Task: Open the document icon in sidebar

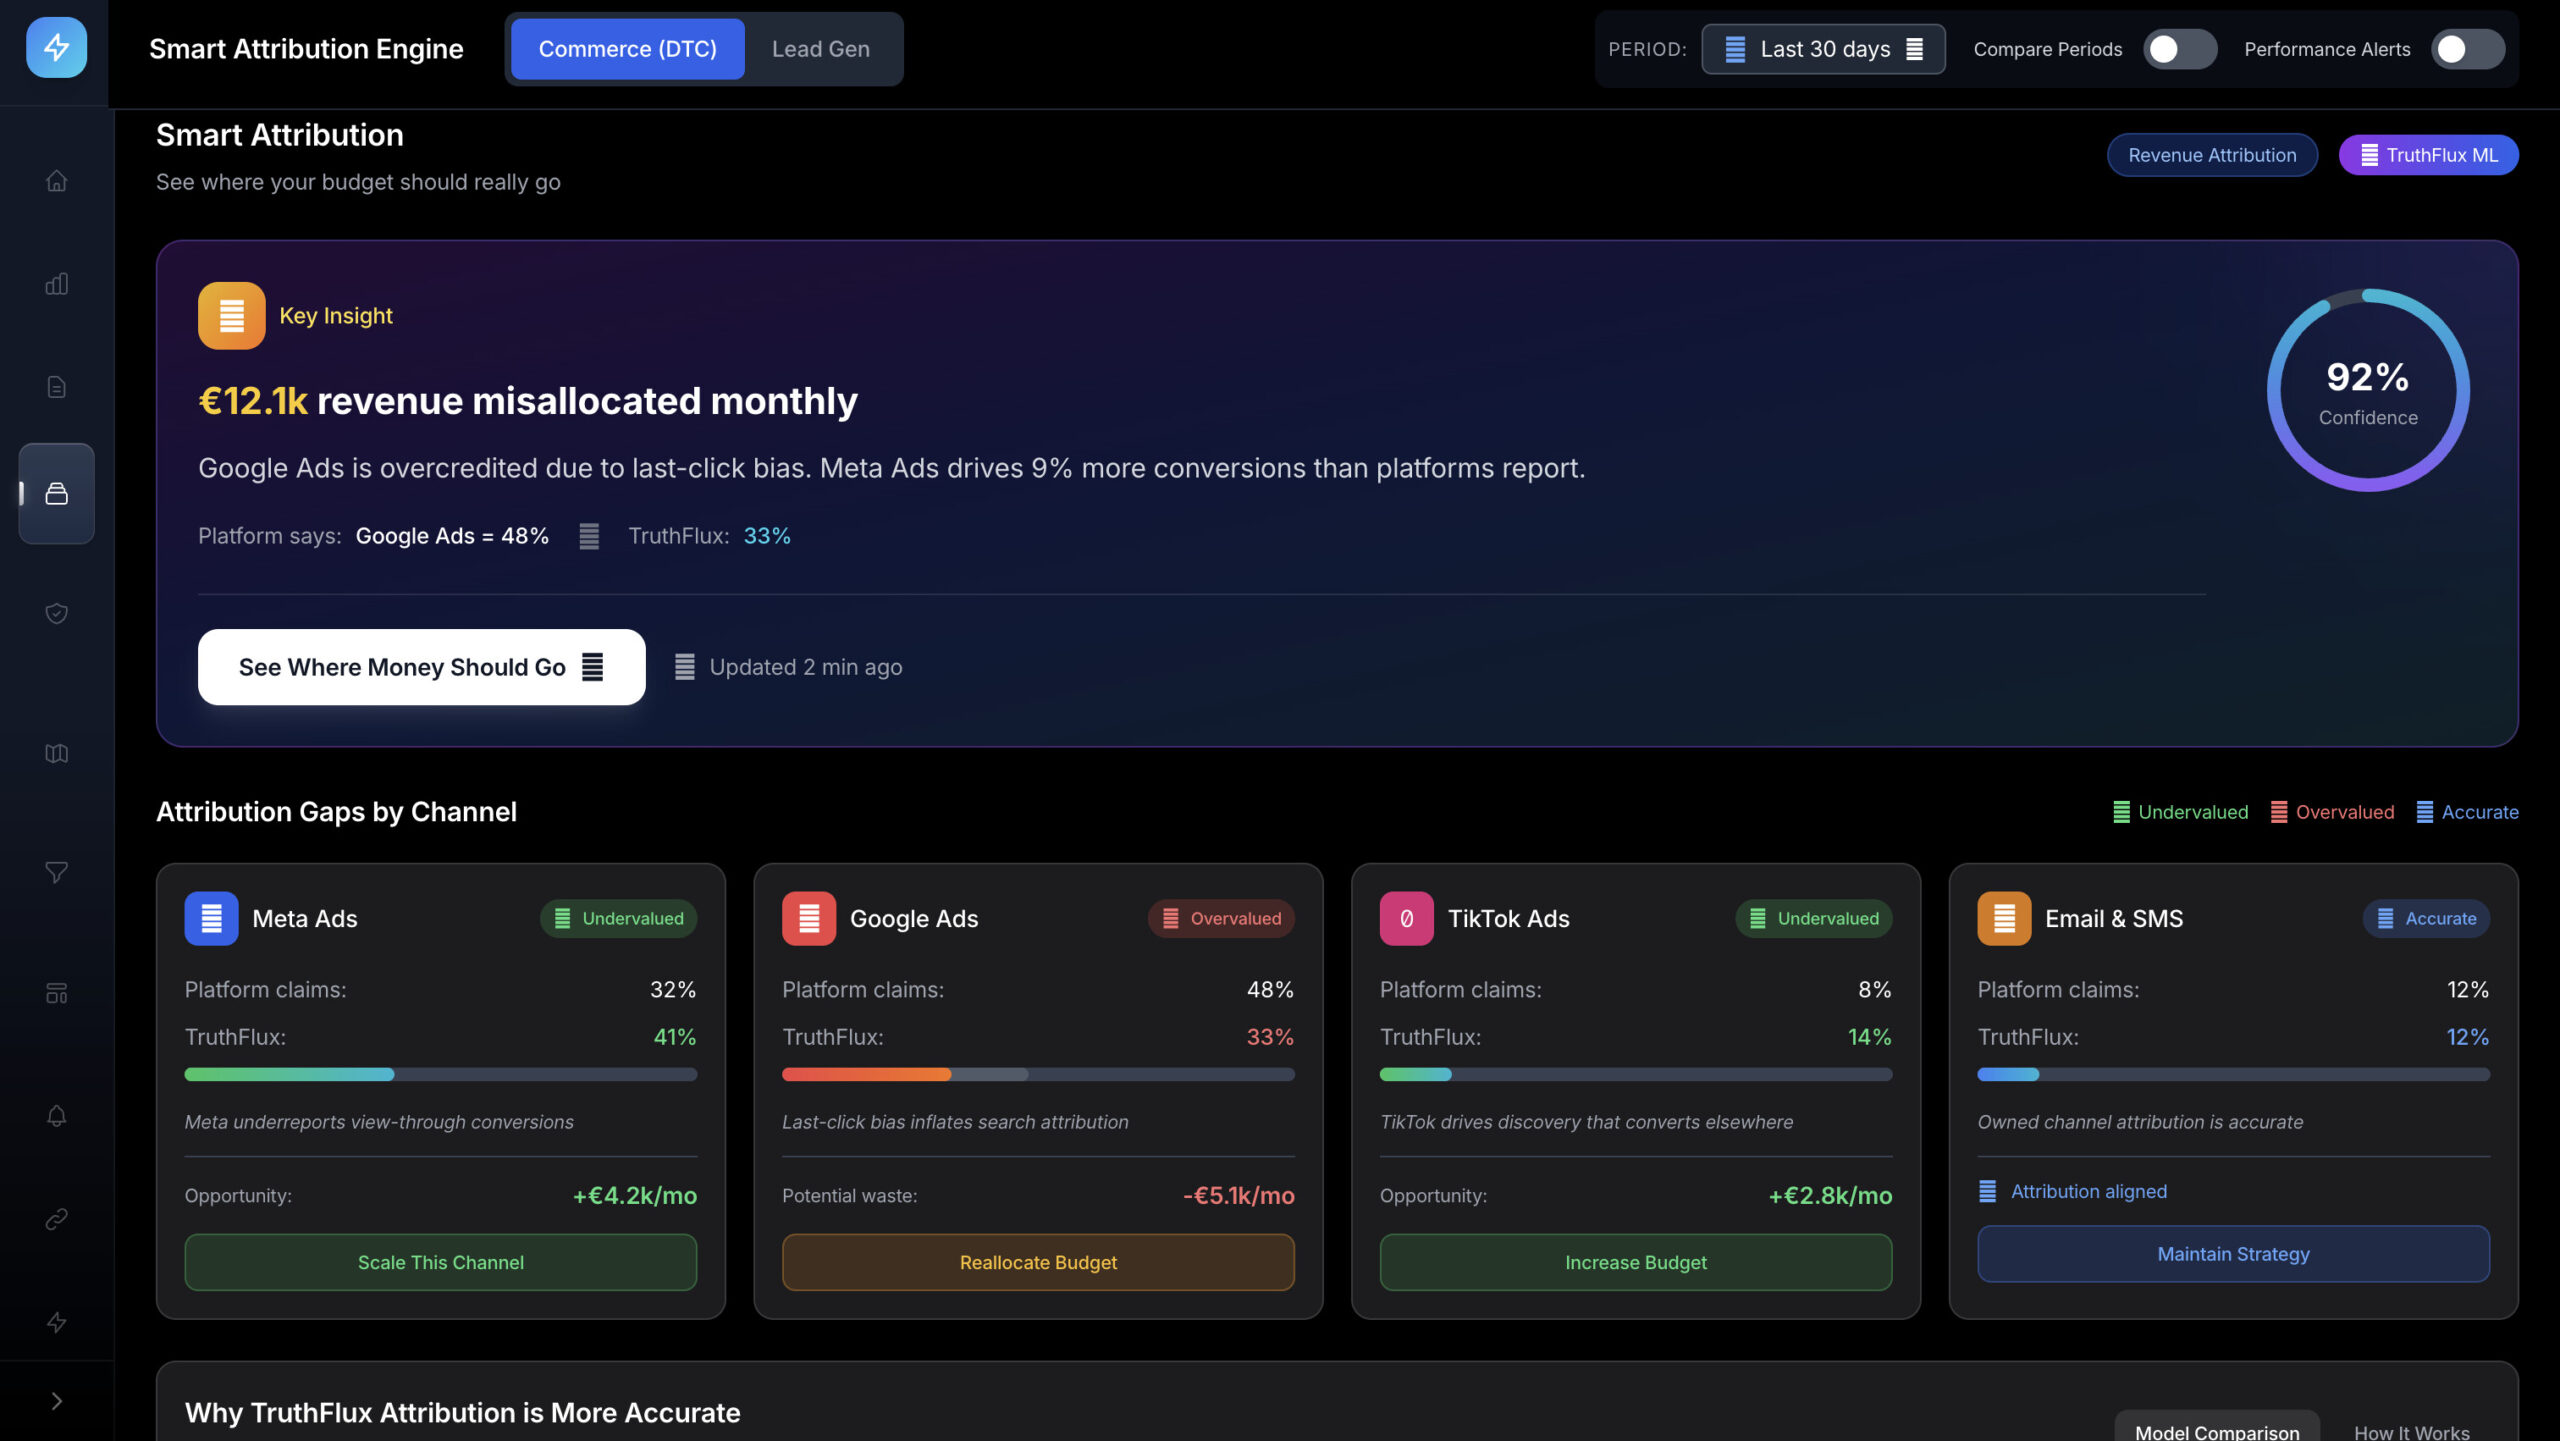Action: click(x=57, y=387)
